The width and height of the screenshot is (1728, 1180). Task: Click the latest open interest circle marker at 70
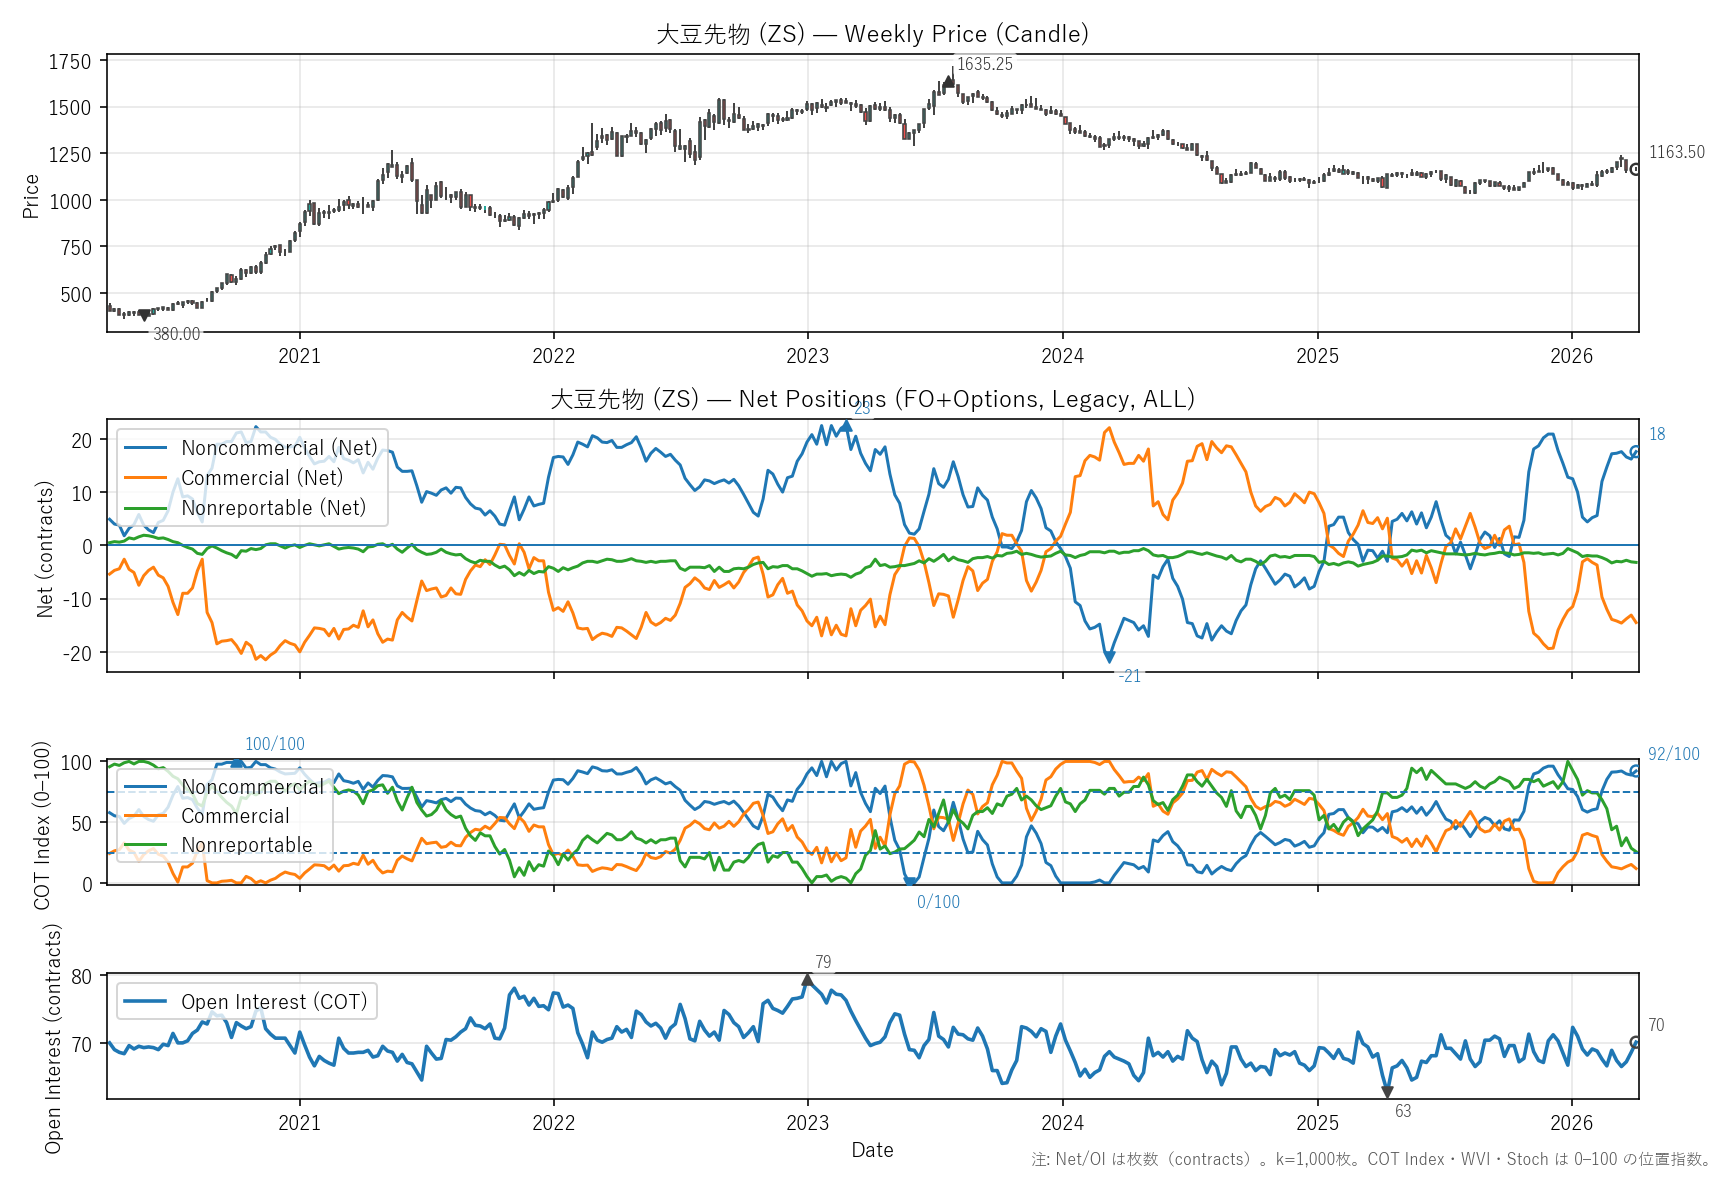(x=1636, y=1043)
